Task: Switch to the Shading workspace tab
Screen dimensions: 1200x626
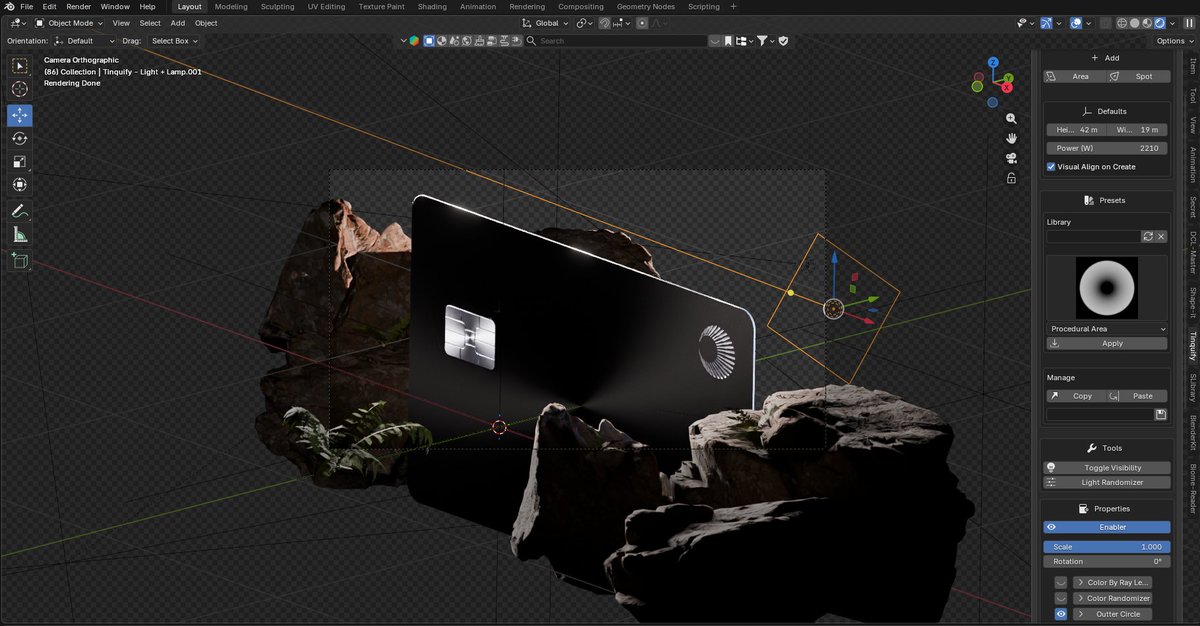Action: pos(432,6)
